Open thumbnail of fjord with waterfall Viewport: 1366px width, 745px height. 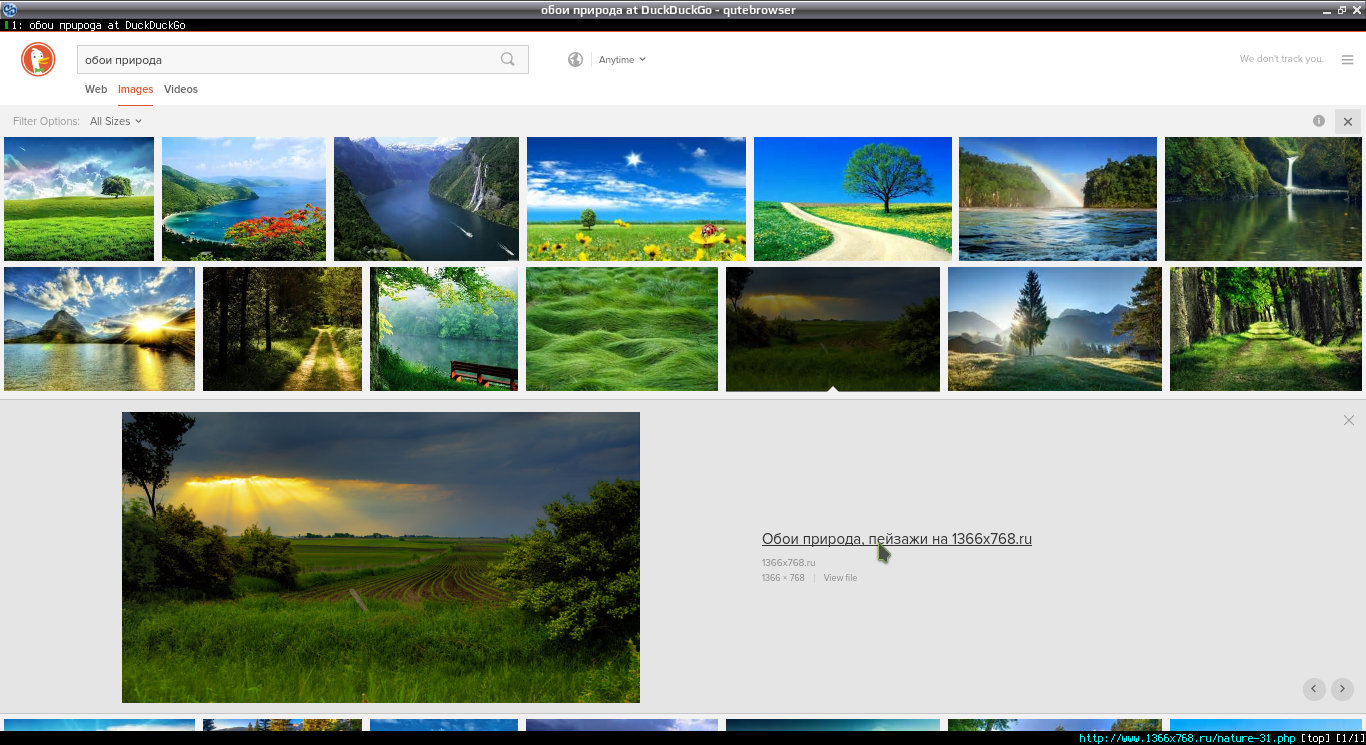[x=426, y=199]
